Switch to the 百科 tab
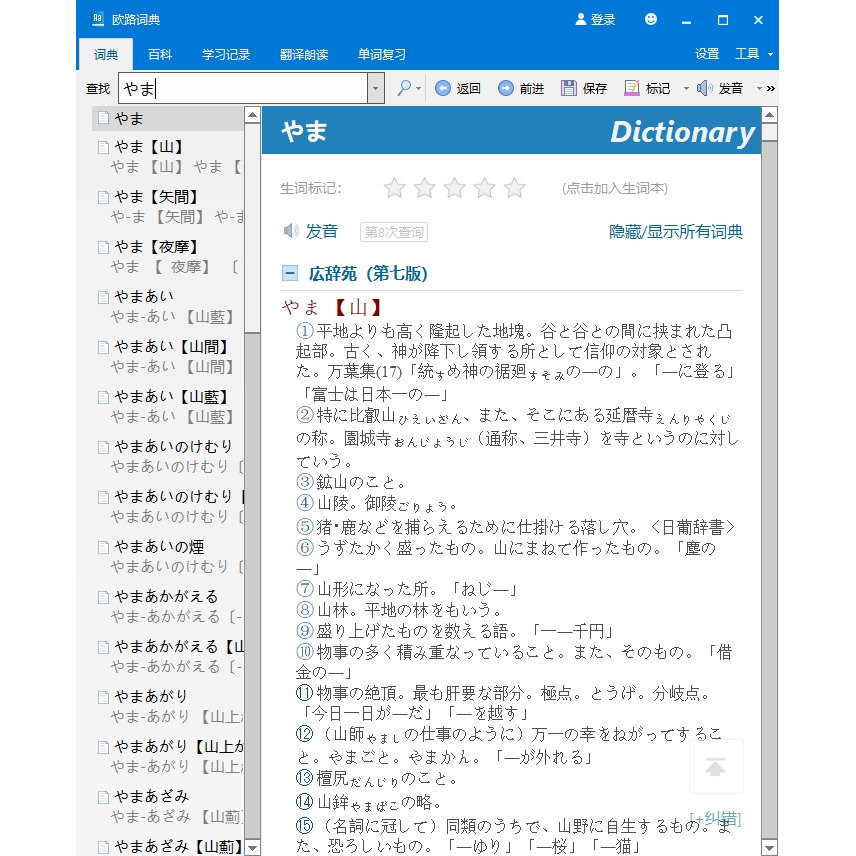This screenshot has height=856, width=856. 160,54
